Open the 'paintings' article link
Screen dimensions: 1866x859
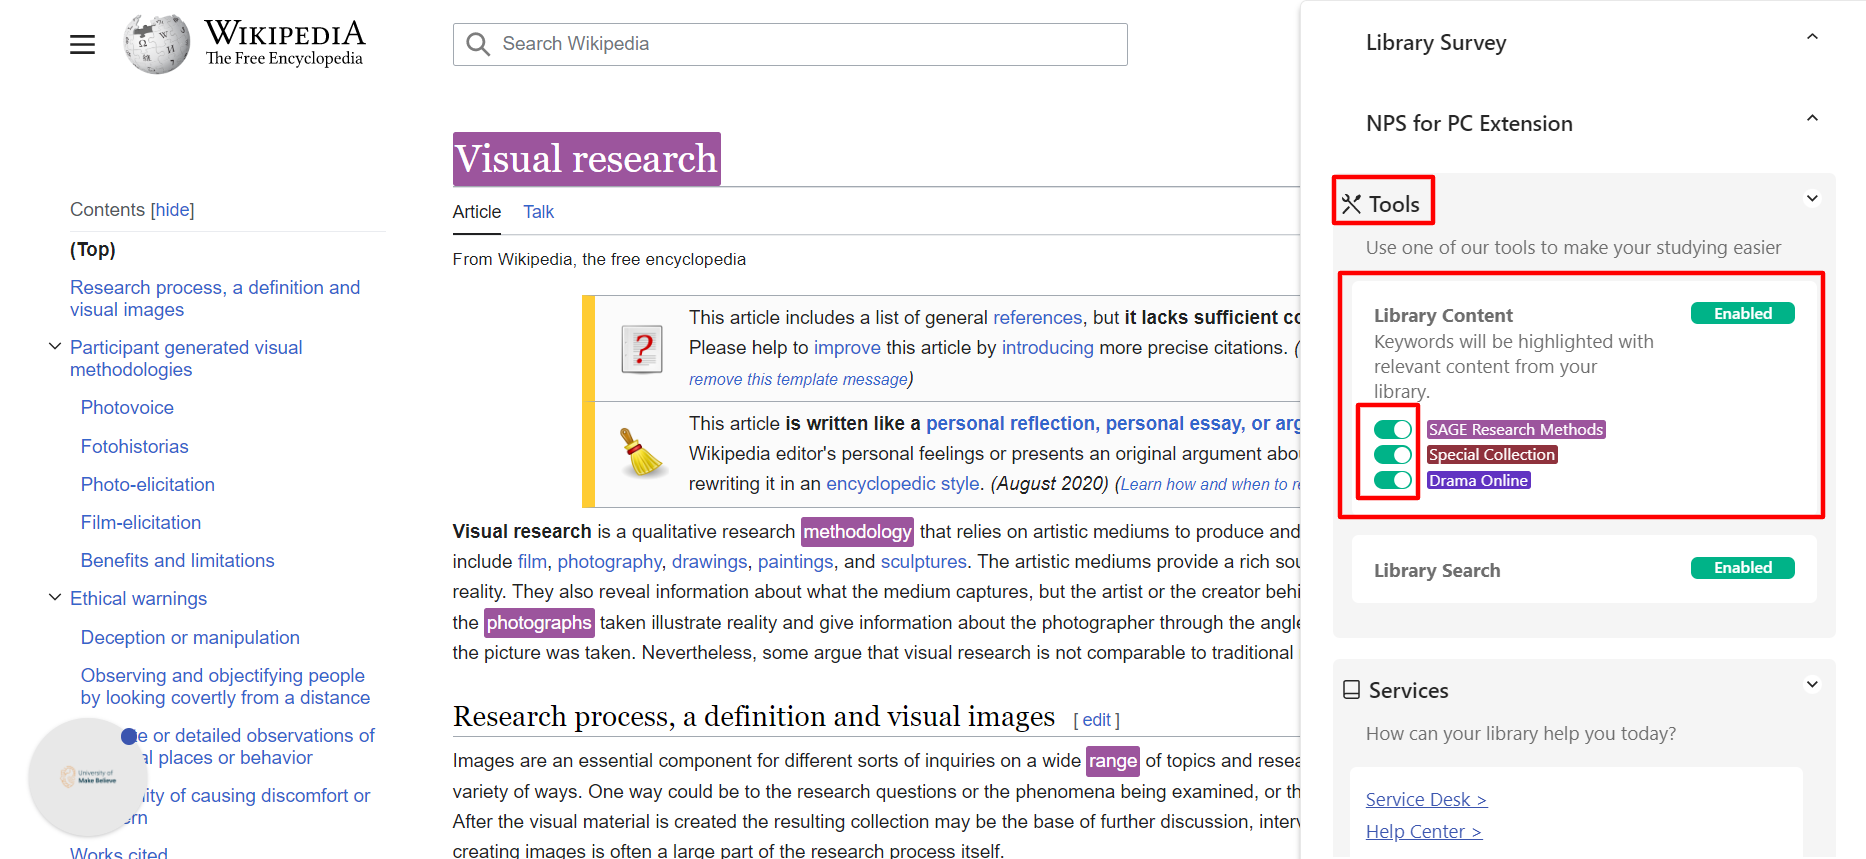click(x=795, y=561)
